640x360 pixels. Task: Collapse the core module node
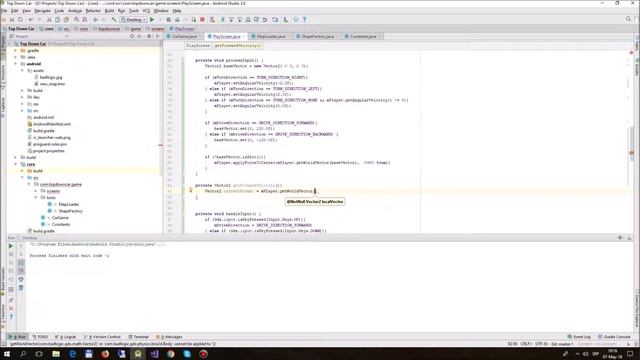click(16, 164)
